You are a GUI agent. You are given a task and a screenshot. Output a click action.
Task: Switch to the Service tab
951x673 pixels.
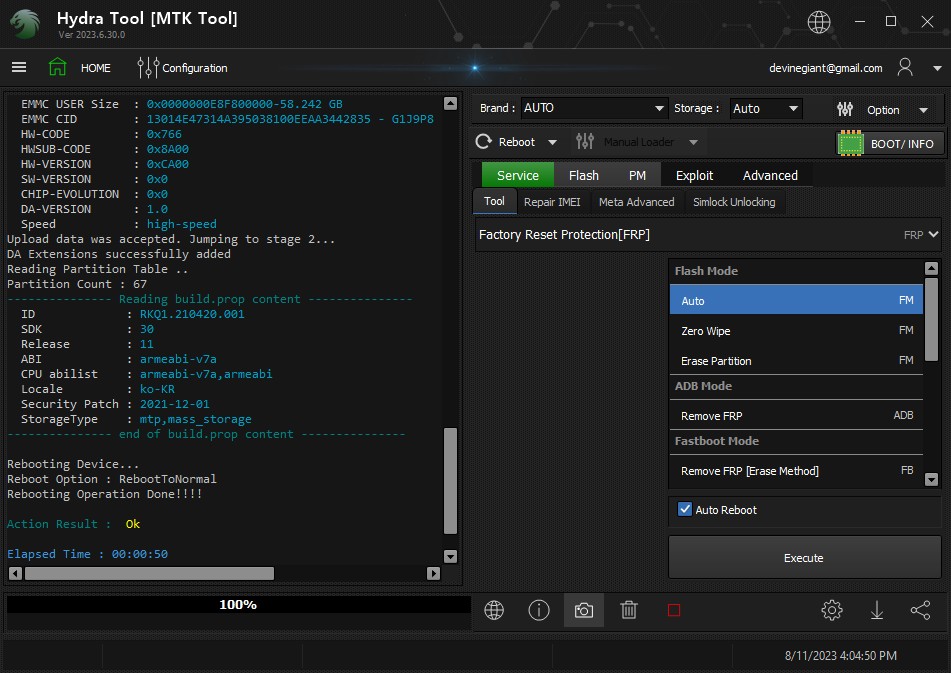tap(517, 175)
